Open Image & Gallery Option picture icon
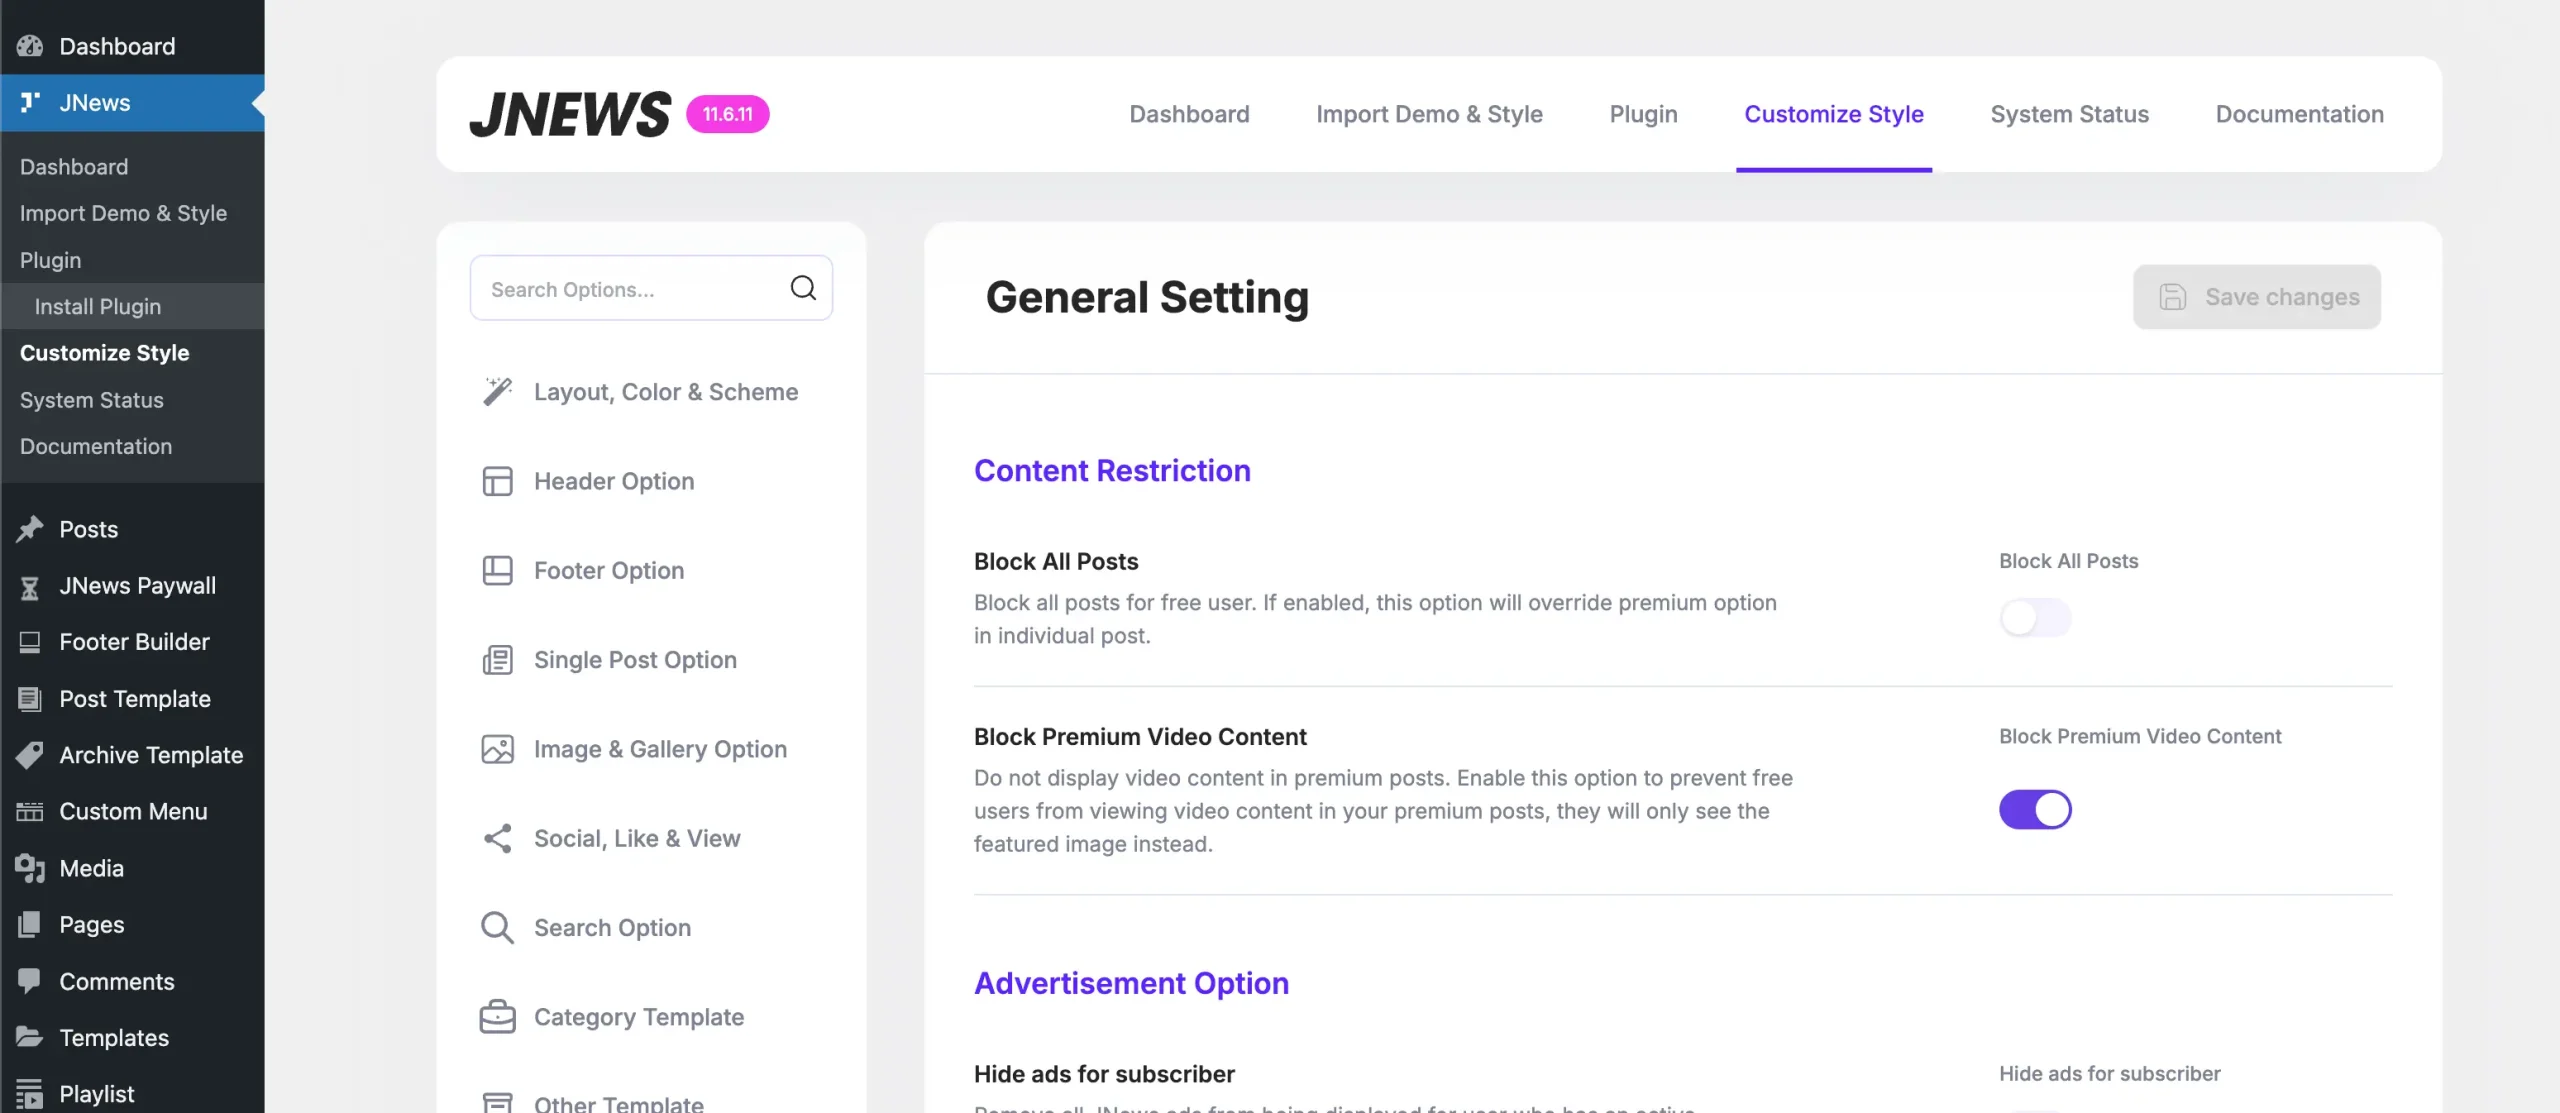Screen dimensions: 2560x1113 [x=497, y=749]
